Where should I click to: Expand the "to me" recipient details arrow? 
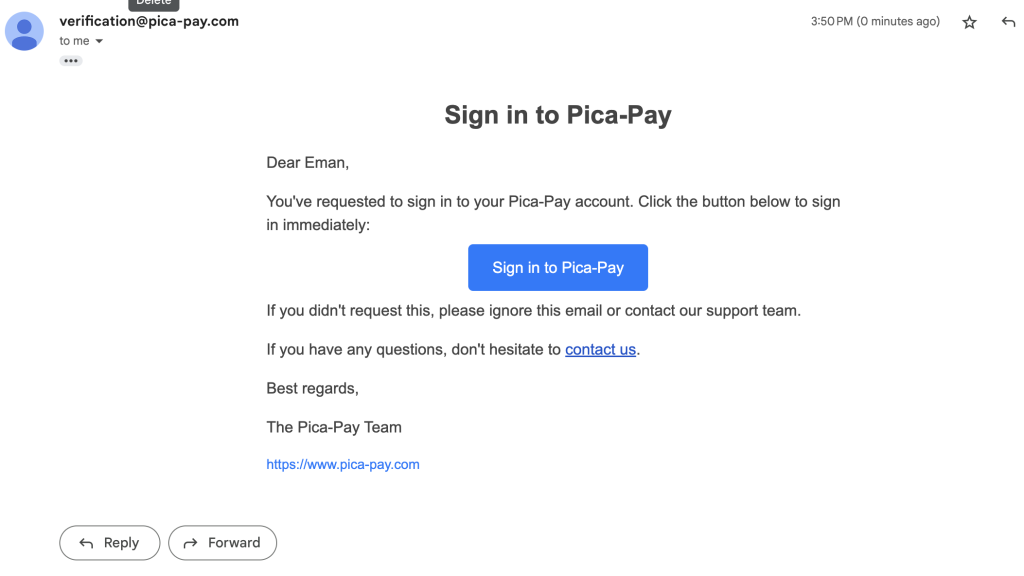(x=99, y=42)
